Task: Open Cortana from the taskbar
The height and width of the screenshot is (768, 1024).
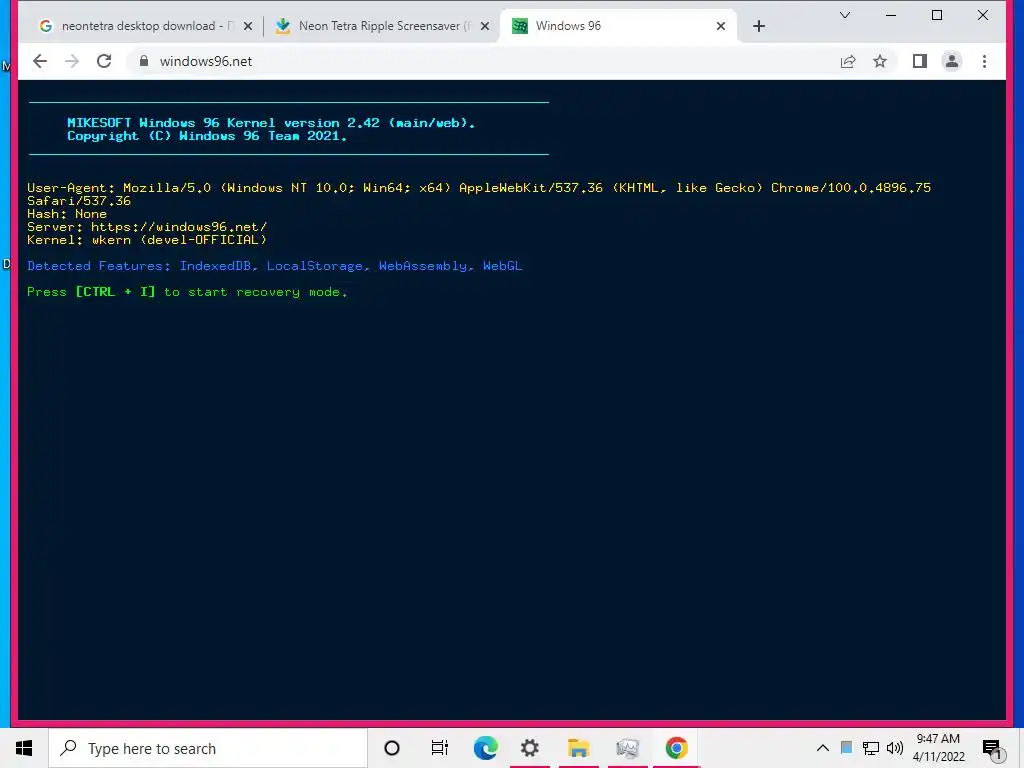Action: [x=392, y=748]
